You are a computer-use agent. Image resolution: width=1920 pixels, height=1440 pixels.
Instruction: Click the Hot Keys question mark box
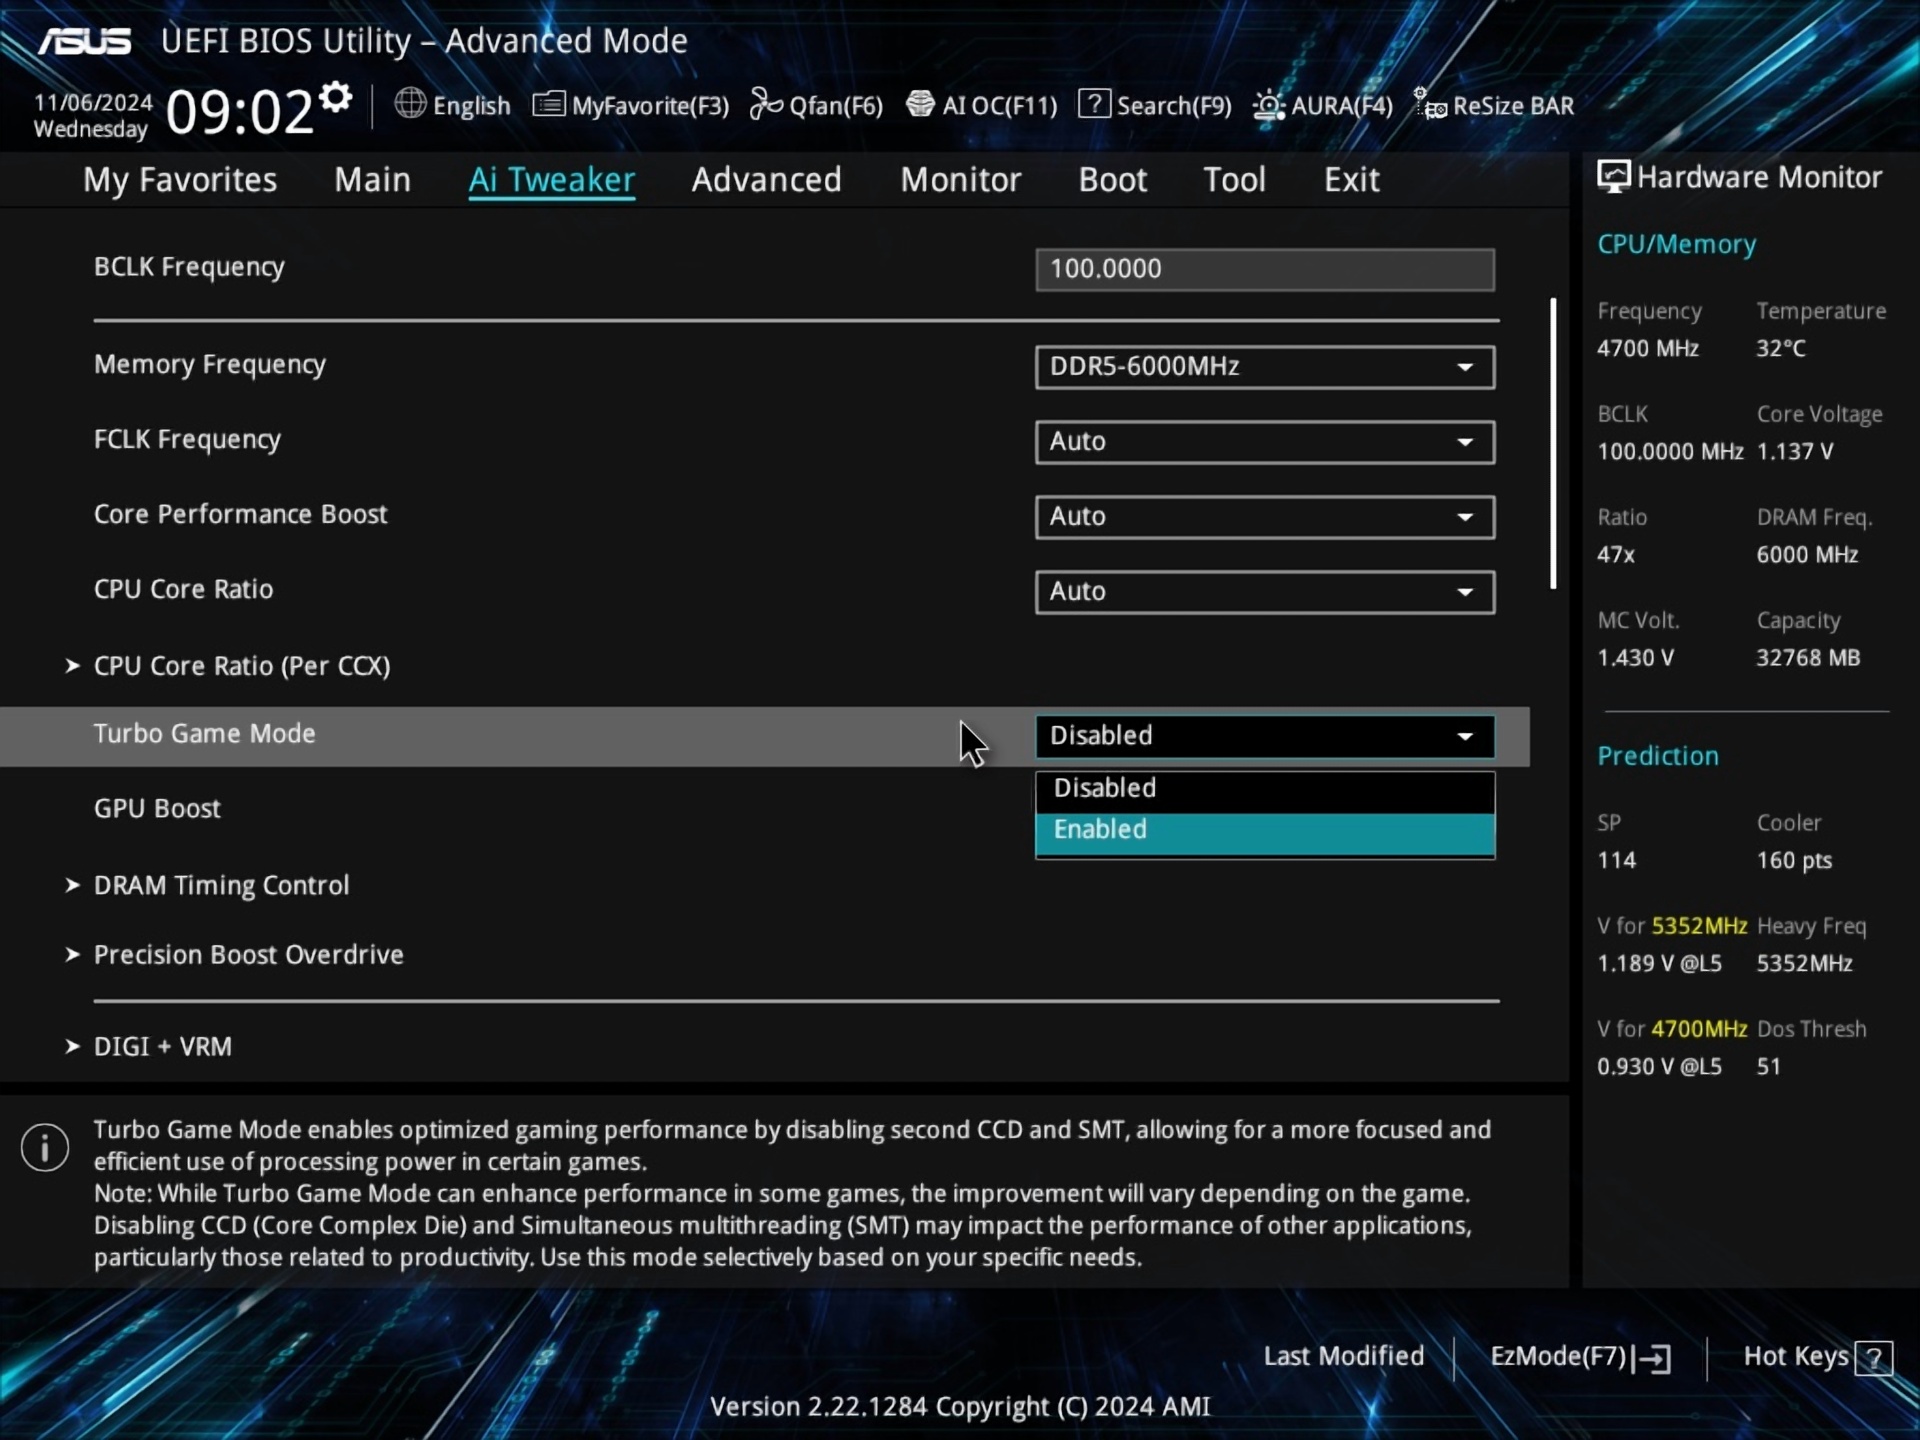[1873, 1359]
